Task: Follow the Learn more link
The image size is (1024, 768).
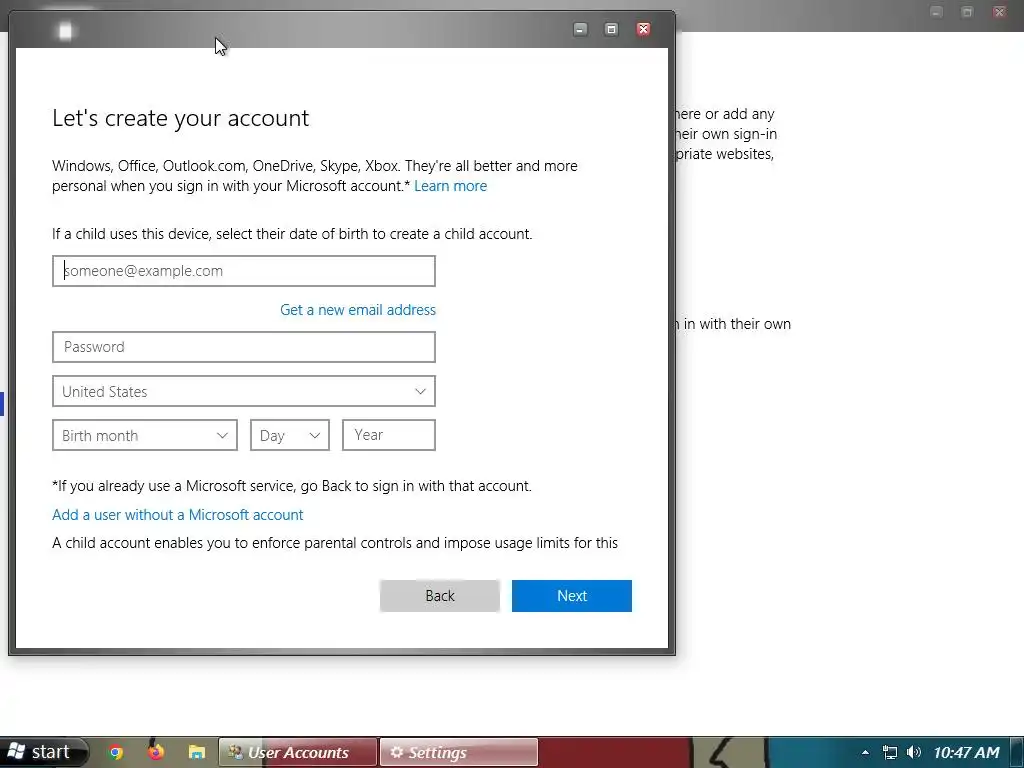Action: tap(451, 186)
